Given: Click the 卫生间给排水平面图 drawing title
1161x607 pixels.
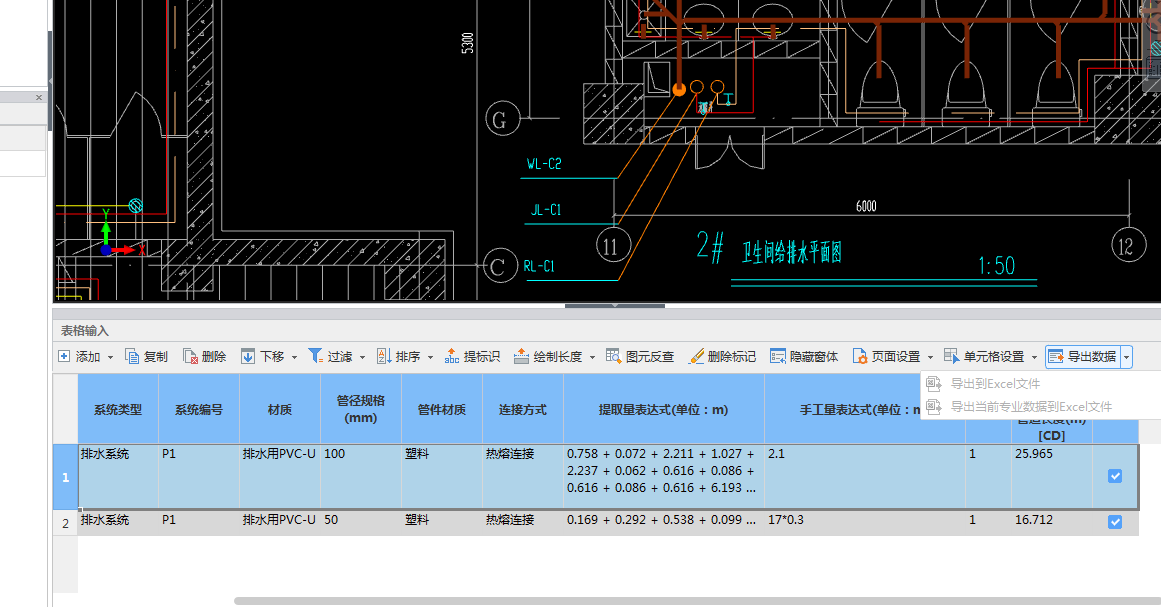Looking at the screenshot, I should point(792,252).
